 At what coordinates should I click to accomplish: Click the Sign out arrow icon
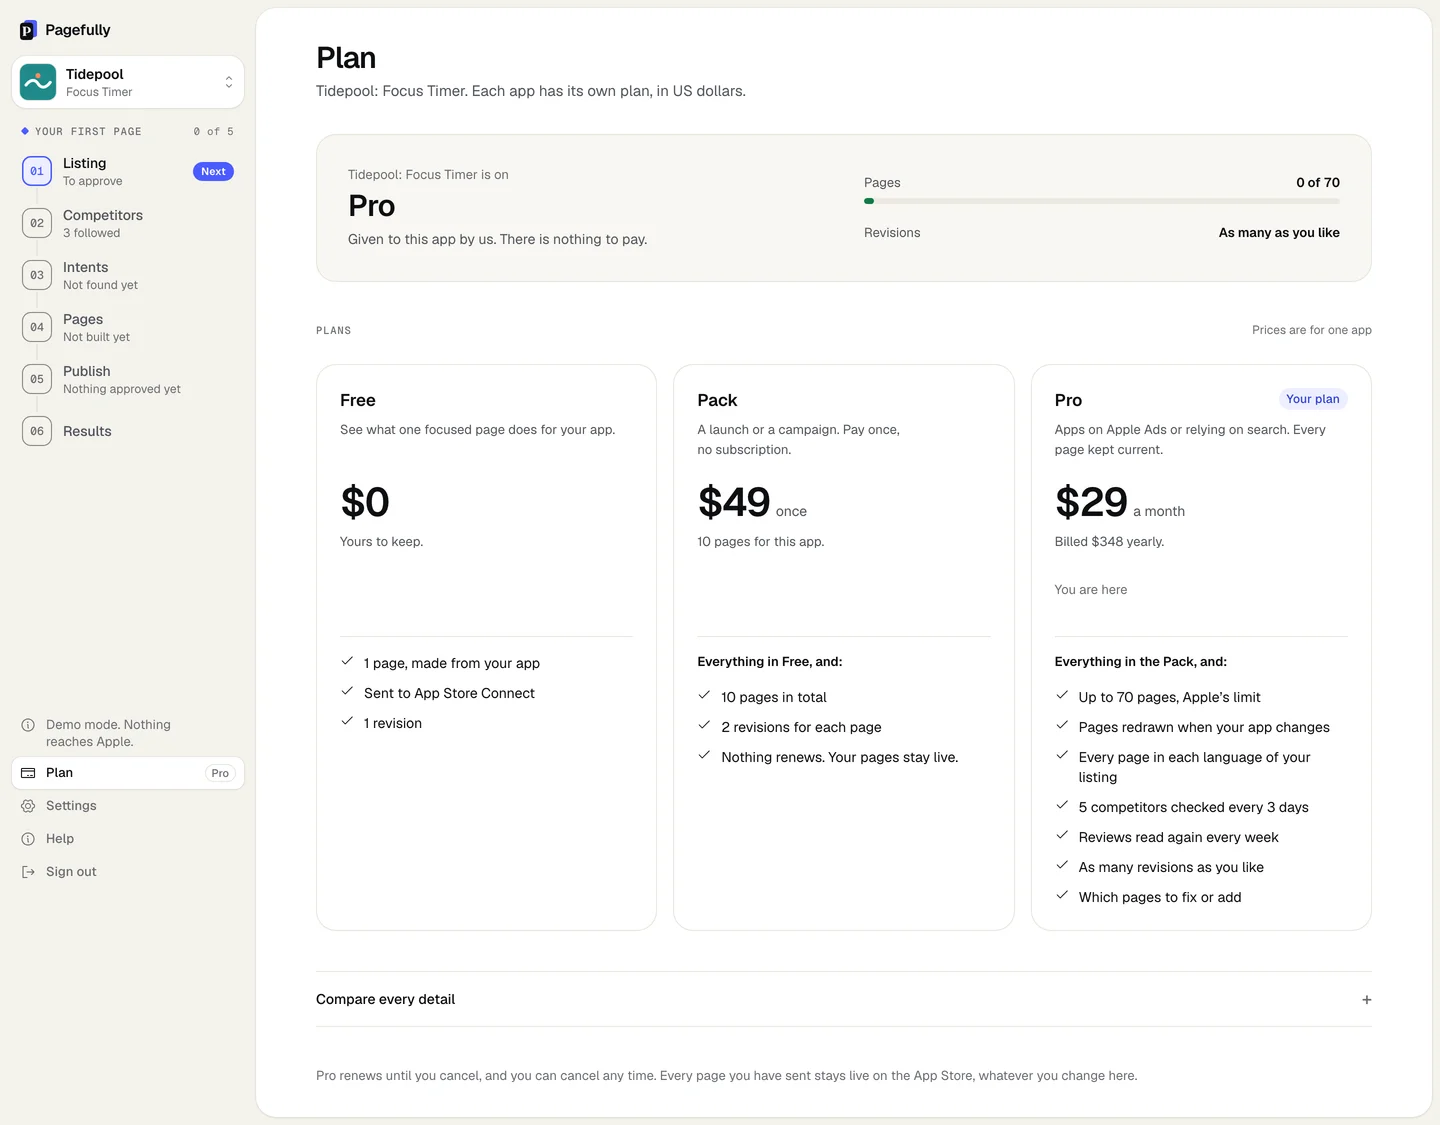(x=28, y=872)
